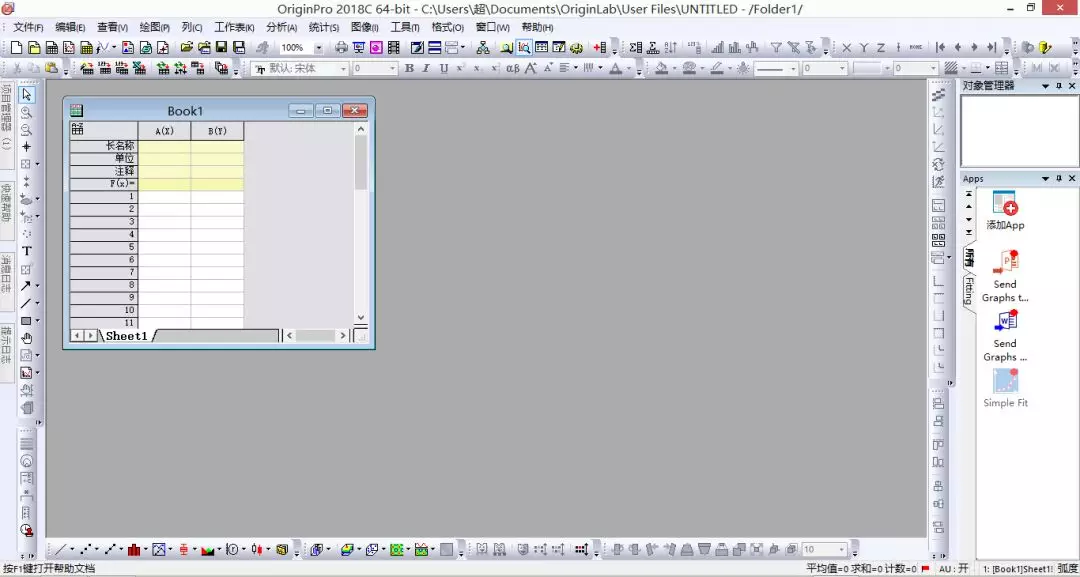
Task: Select the Text tool (T)
Action: click(x=27, y=251)
